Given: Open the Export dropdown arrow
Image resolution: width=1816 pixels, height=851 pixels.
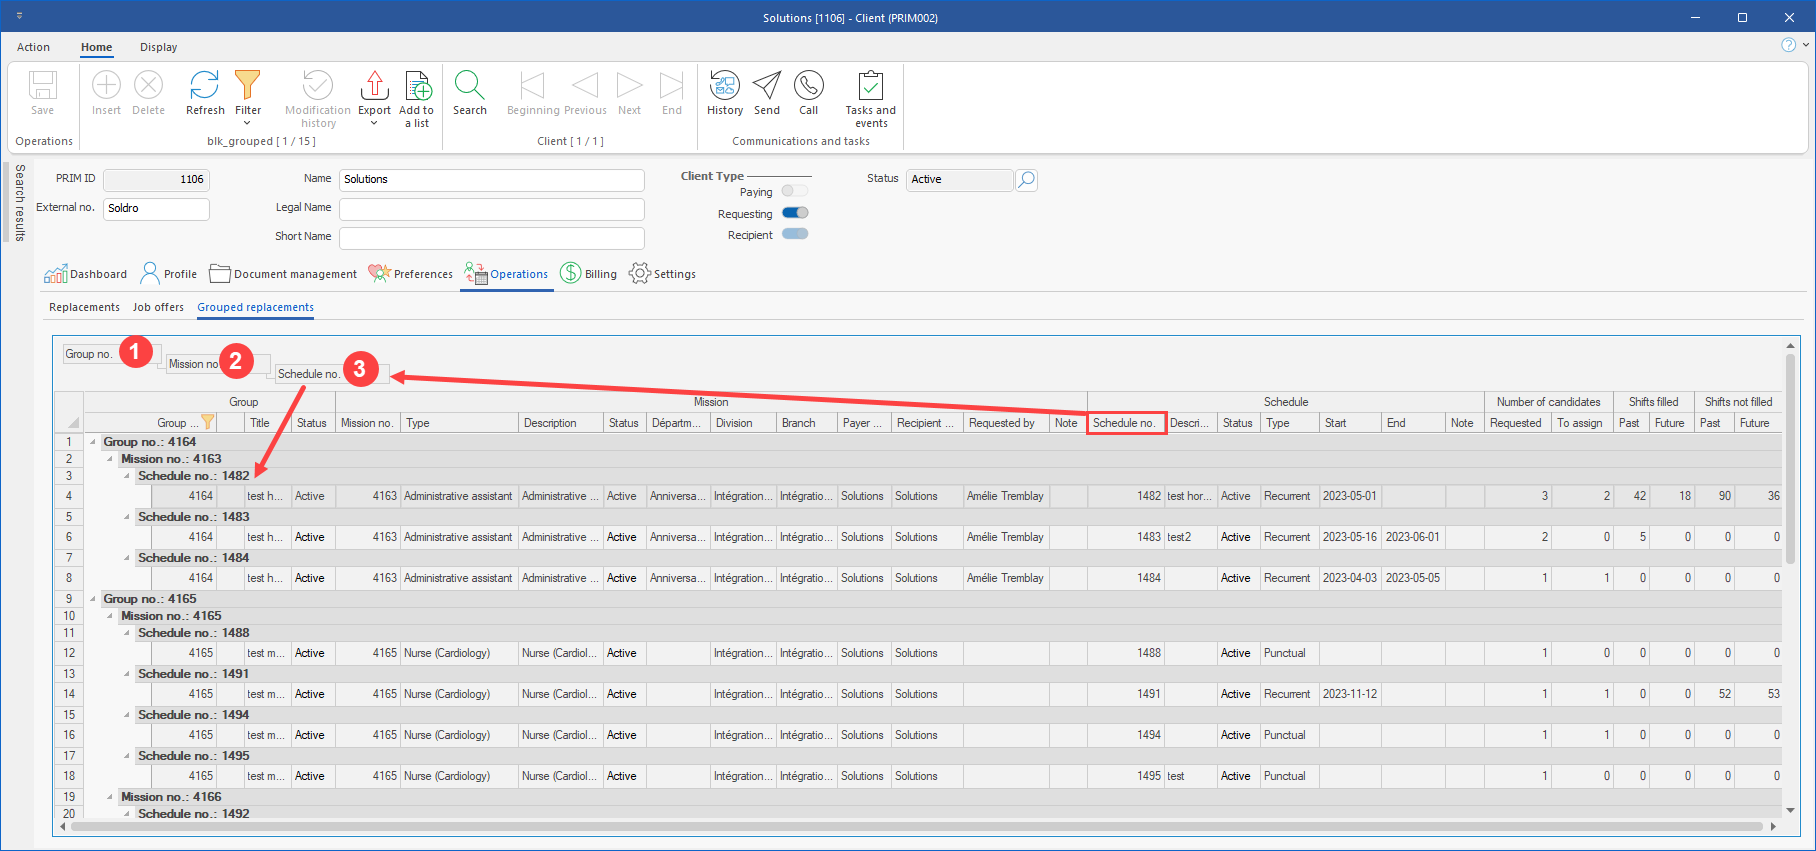Looking at the screenshot, I should [x=374, y=124].
